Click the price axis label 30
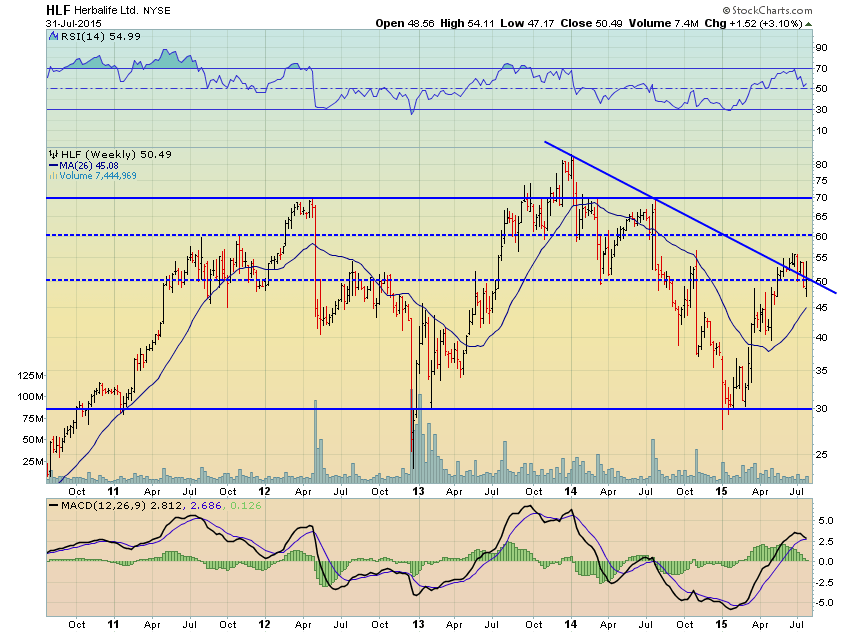Screen dimensions: 850x633 (x=822, y=409)
